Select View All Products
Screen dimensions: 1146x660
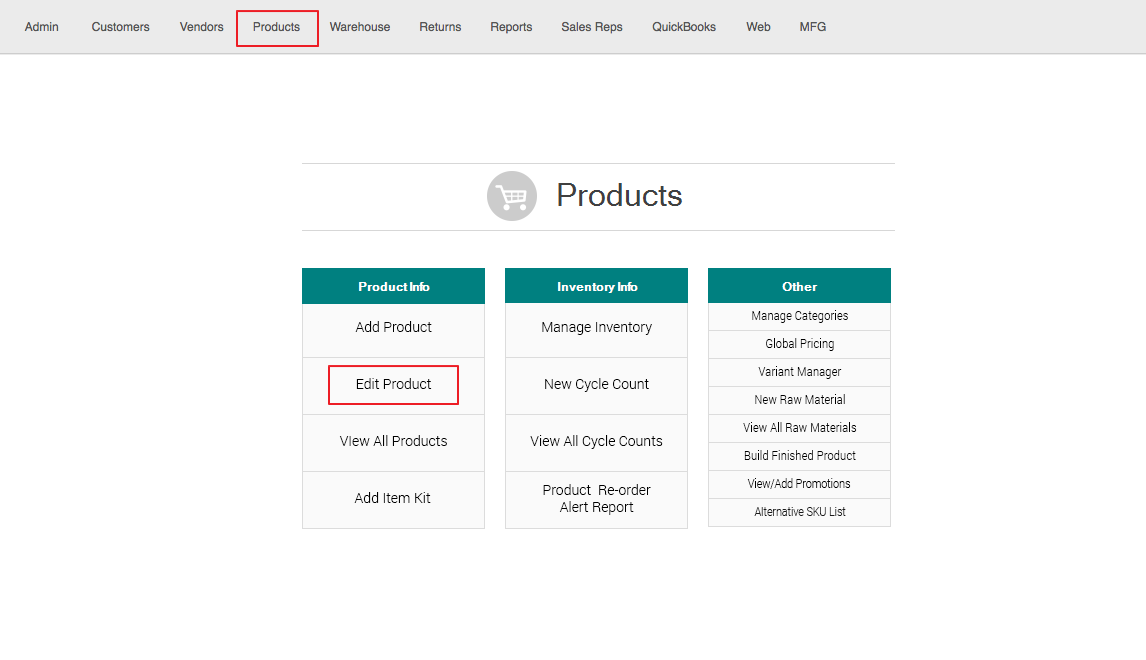(x=393, y=441)
